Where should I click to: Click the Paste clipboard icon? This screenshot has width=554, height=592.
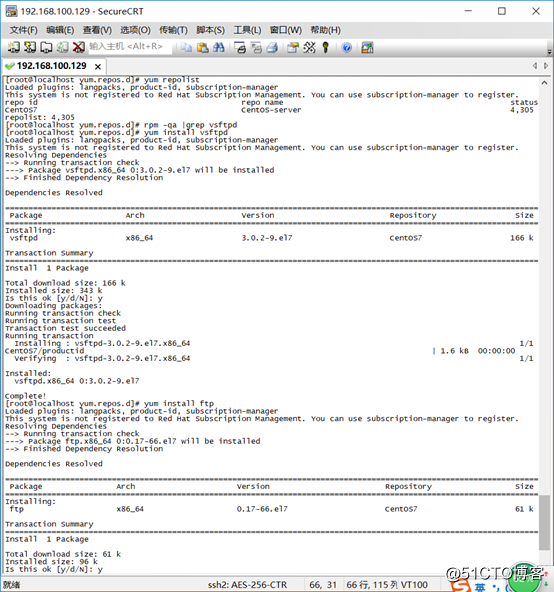tap(203, 47)
